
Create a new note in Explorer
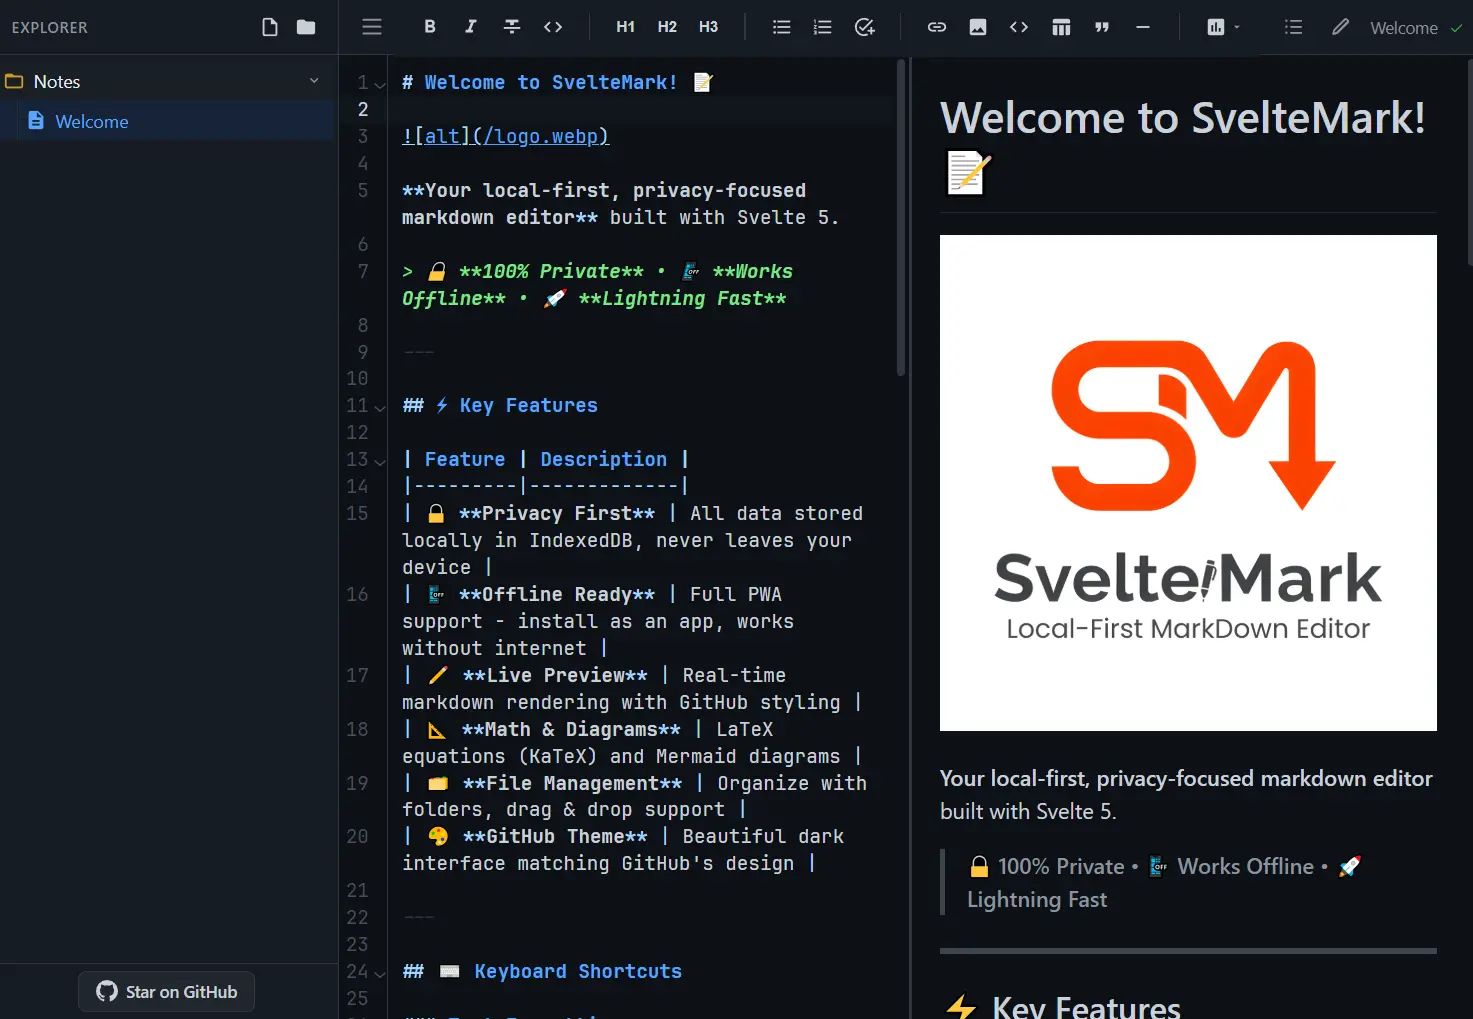click(269, 27)
